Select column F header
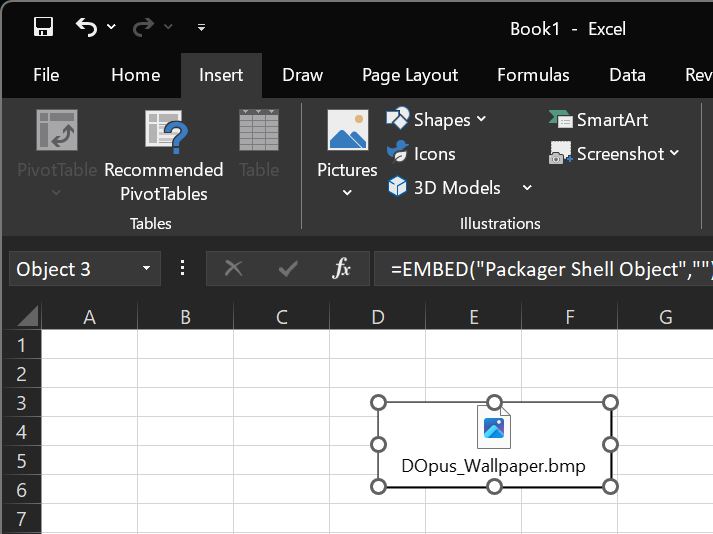713x534 pixels. [569, 317]
